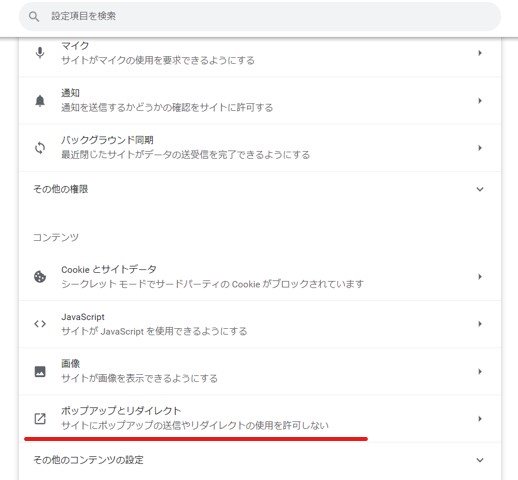Click the popup icon for ポップアップとリダイレクト
The height and width of the screenshot is (480, 518).
click(x=40, y=419)
